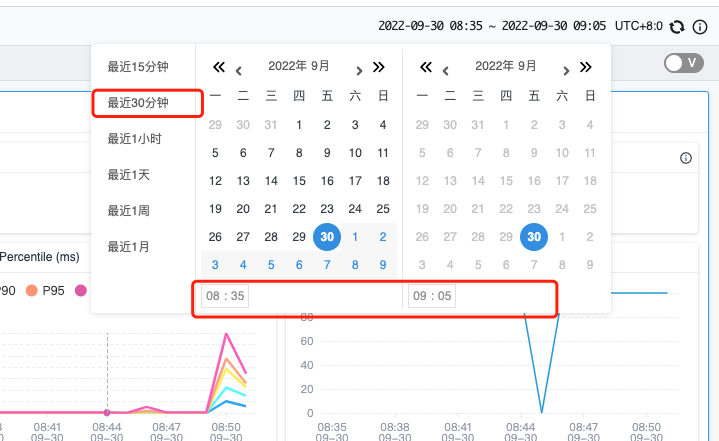Select 最近1月 quick range
719x441 pixels.
[x=128, y=247]
